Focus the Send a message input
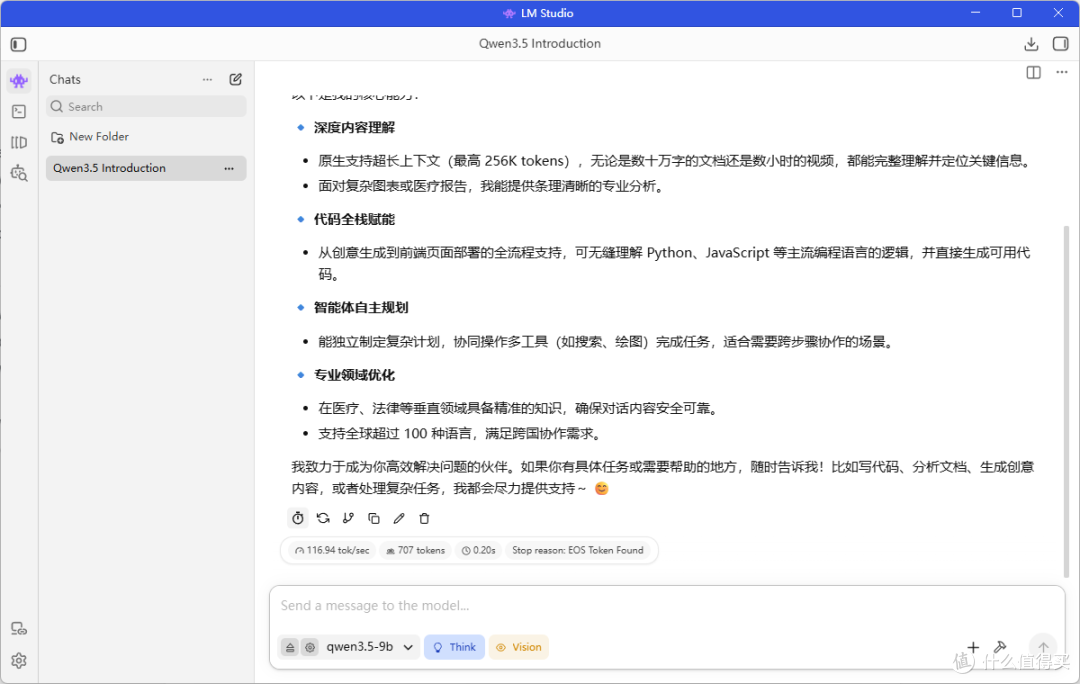Viewport: 1080px width, 684px height. point(667,605)
